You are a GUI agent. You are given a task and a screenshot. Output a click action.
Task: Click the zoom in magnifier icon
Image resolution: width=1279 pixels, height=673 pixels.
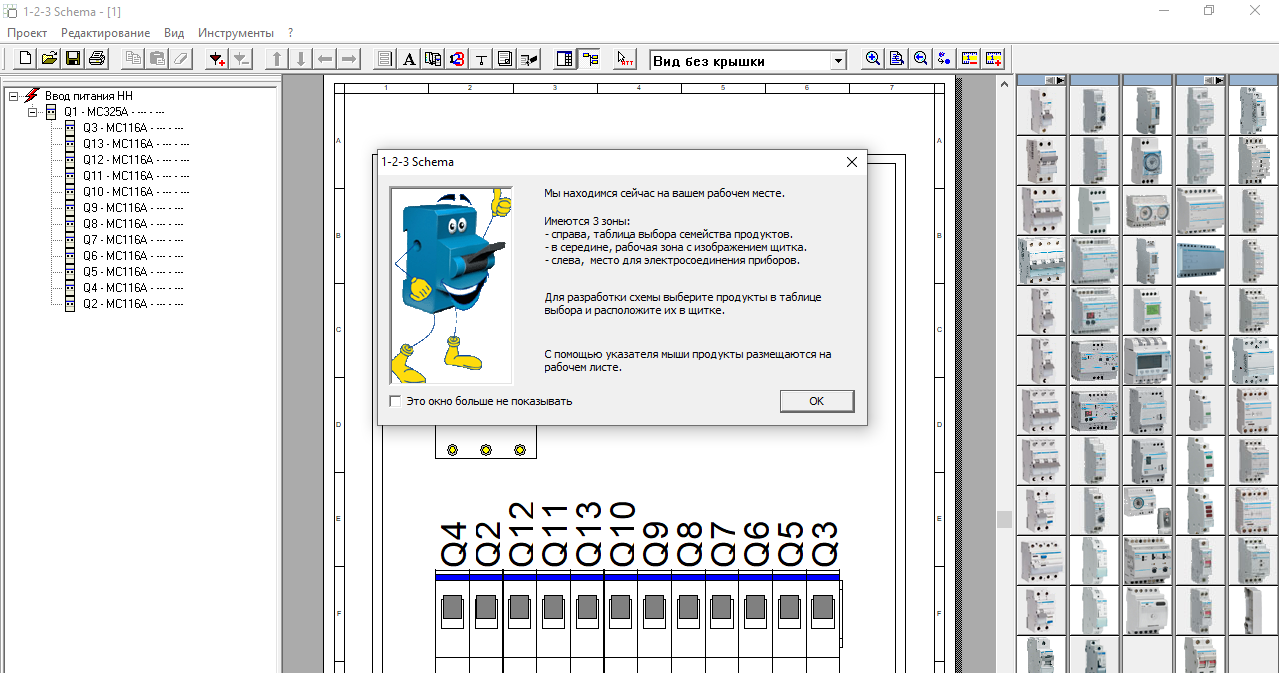[873, 59]
